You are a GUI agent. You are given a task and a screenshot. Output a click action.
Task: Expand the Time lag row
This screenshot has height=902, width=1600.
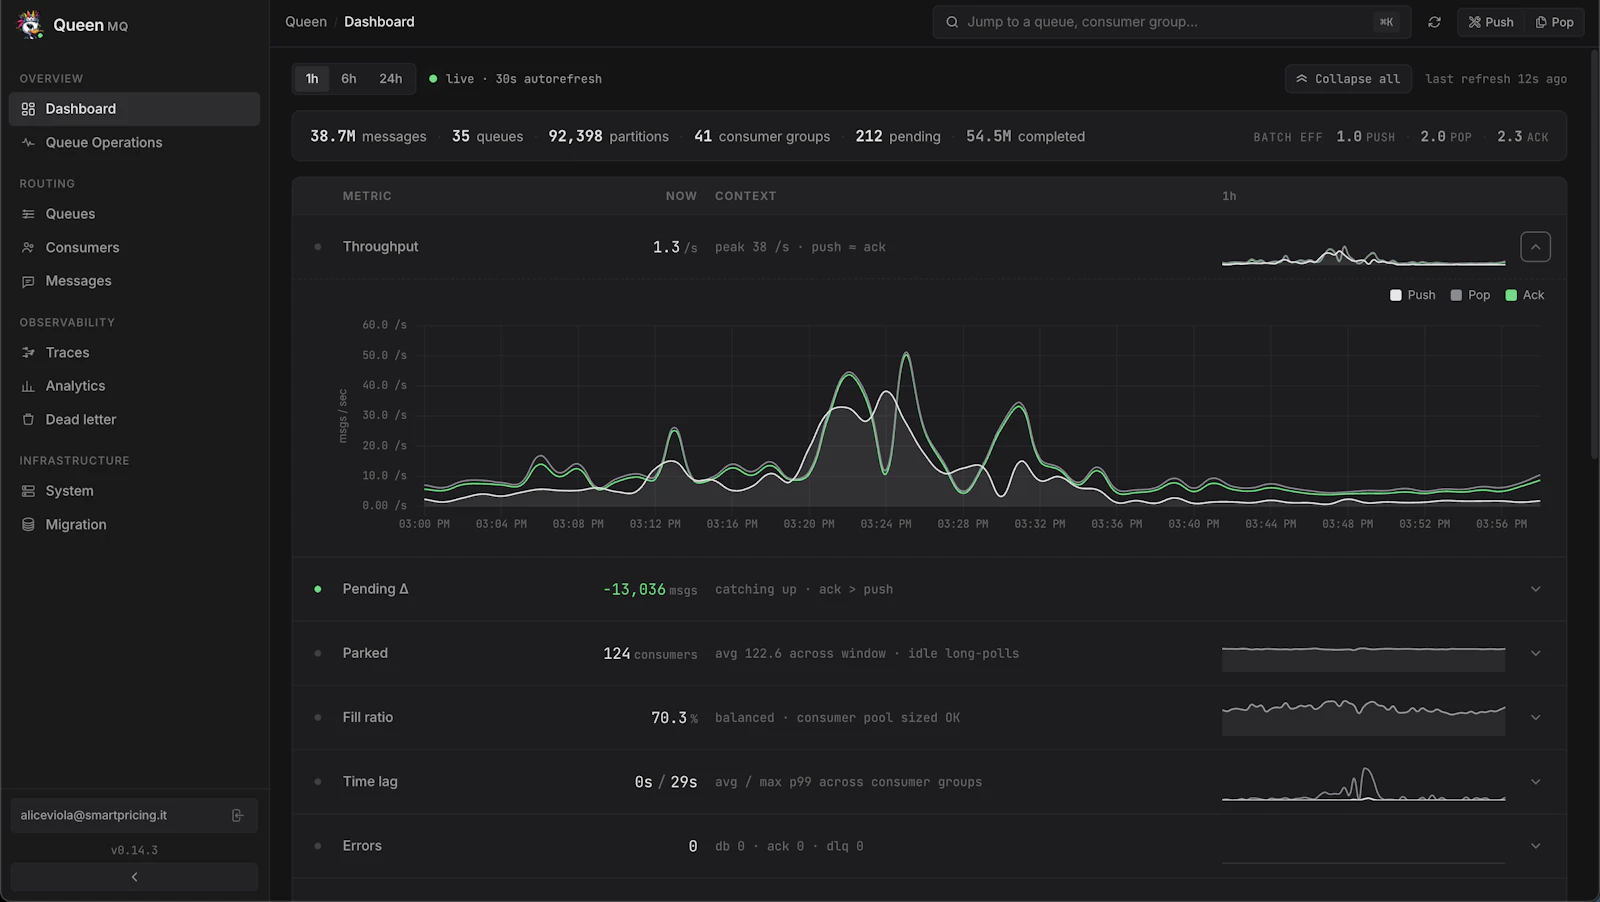tap(1536, 782)
